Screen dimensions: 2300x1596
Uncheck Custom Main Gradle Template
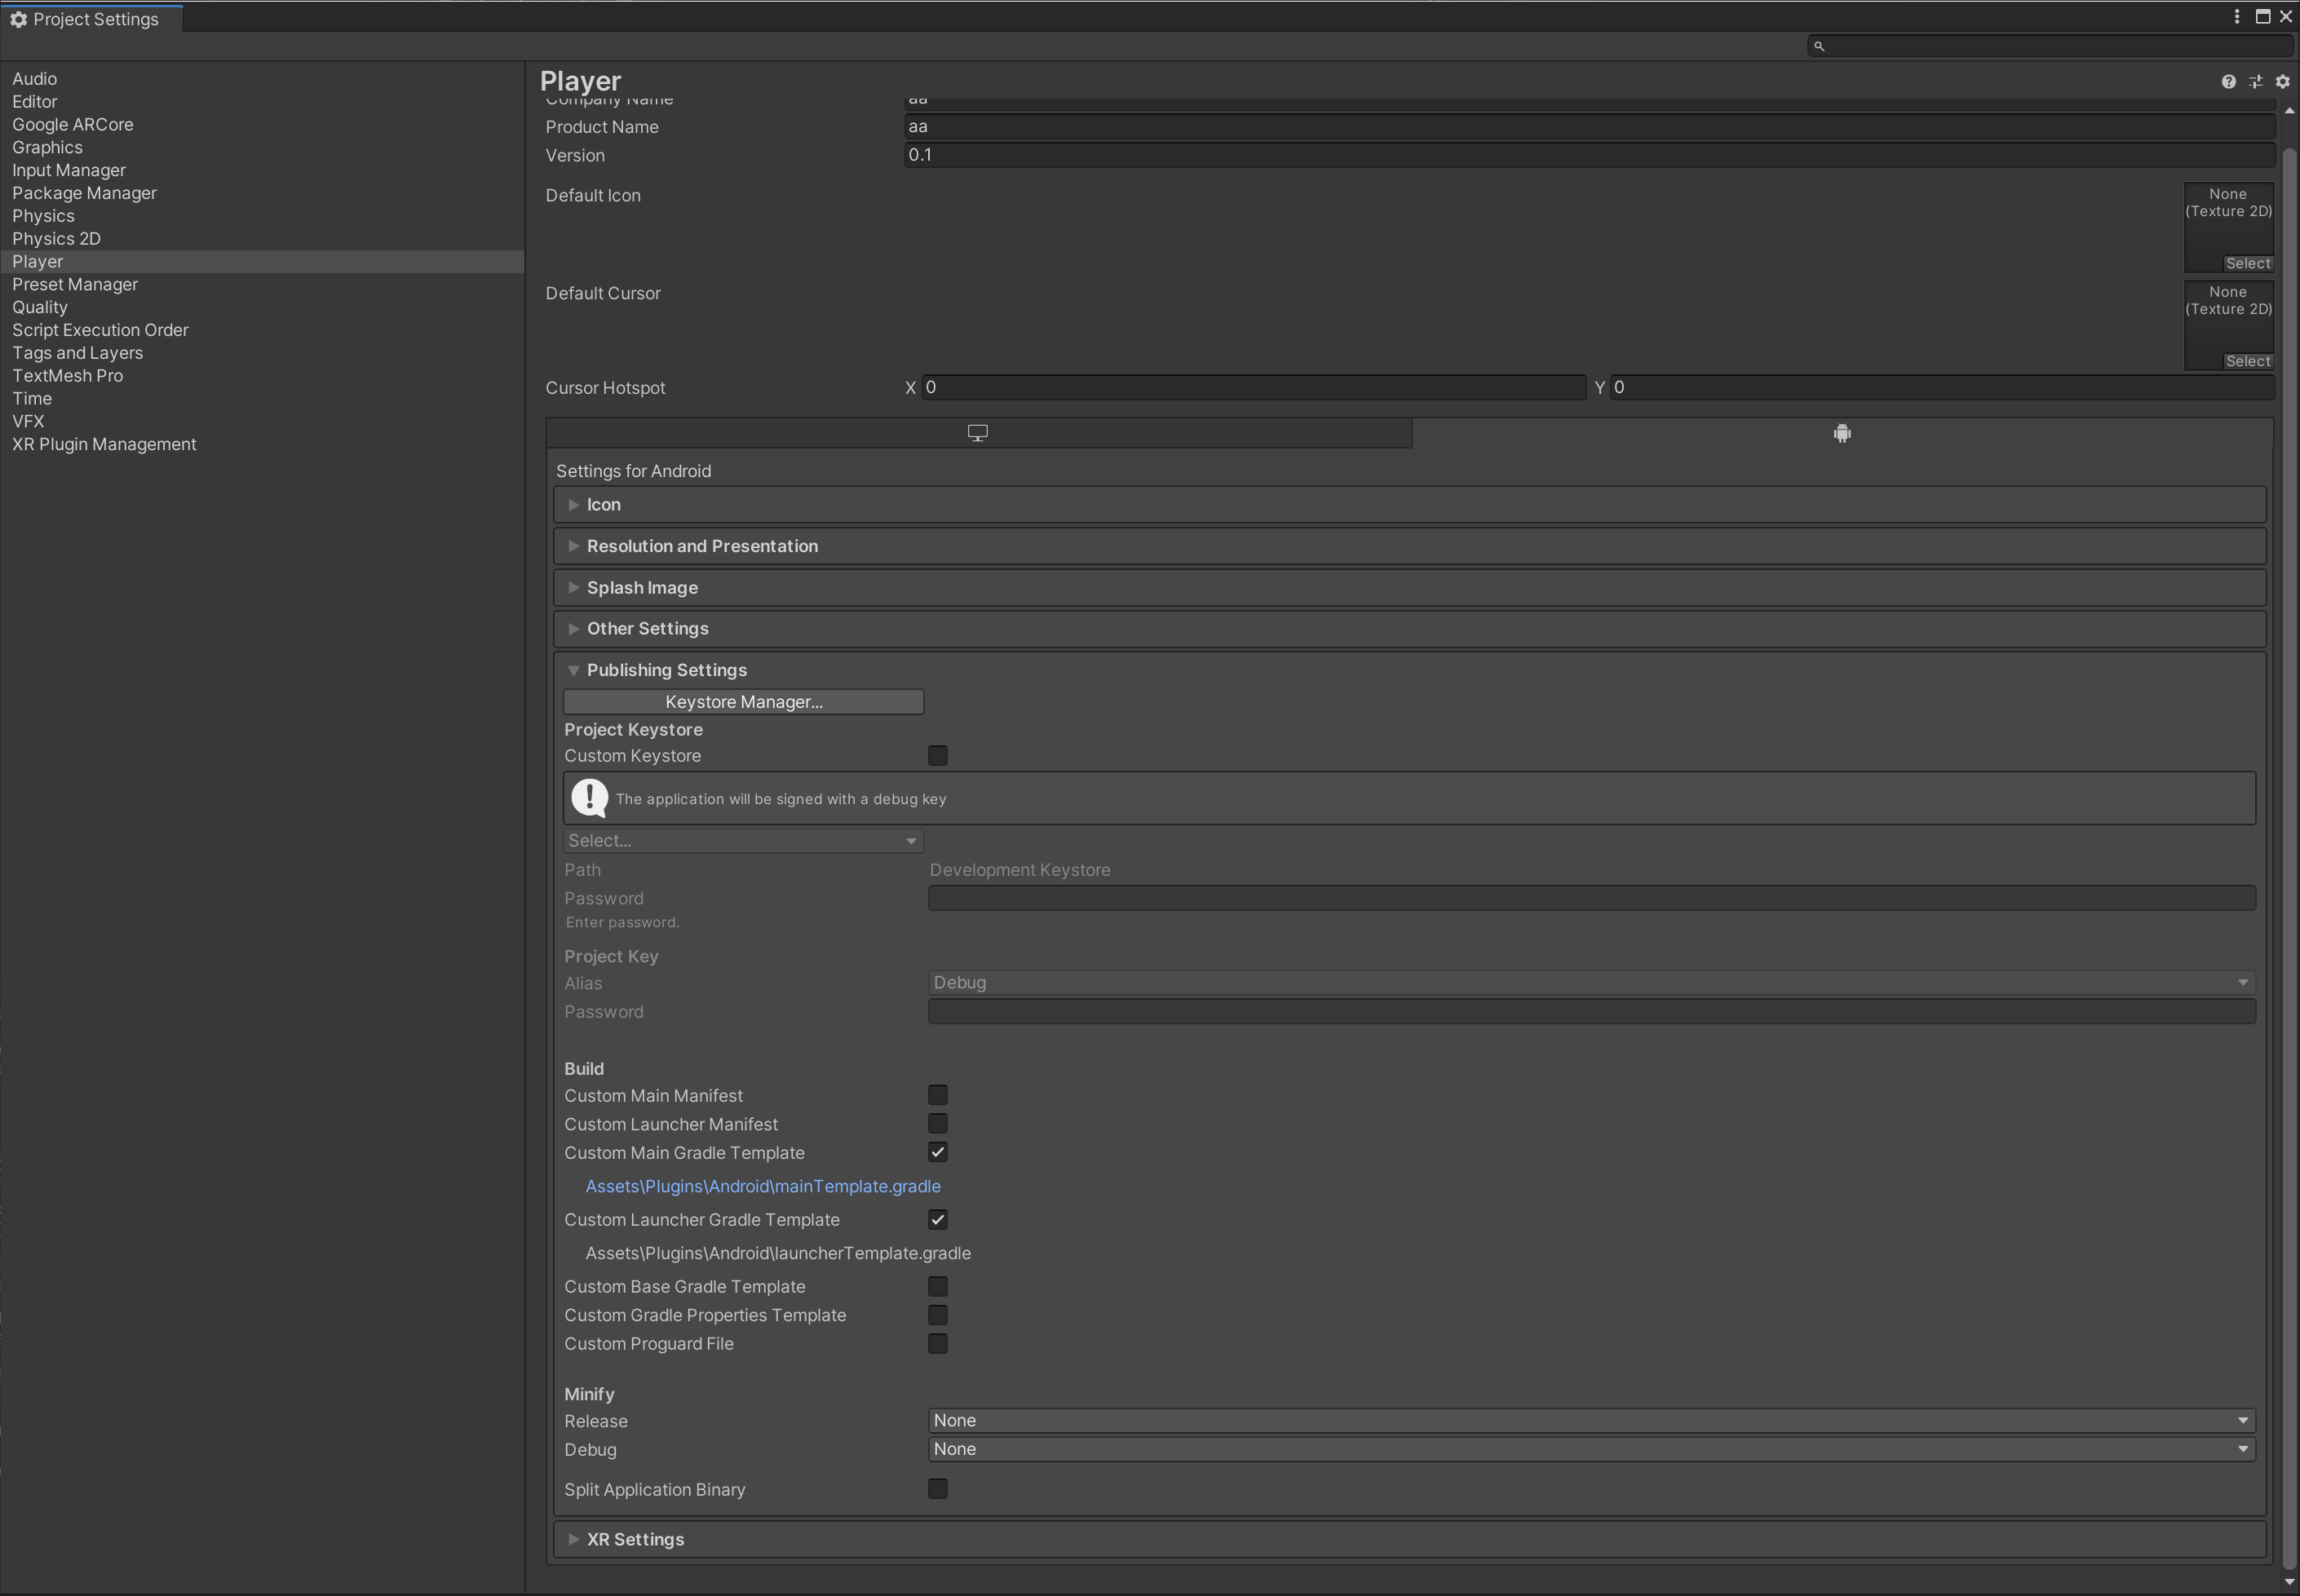click(937, 1153)
